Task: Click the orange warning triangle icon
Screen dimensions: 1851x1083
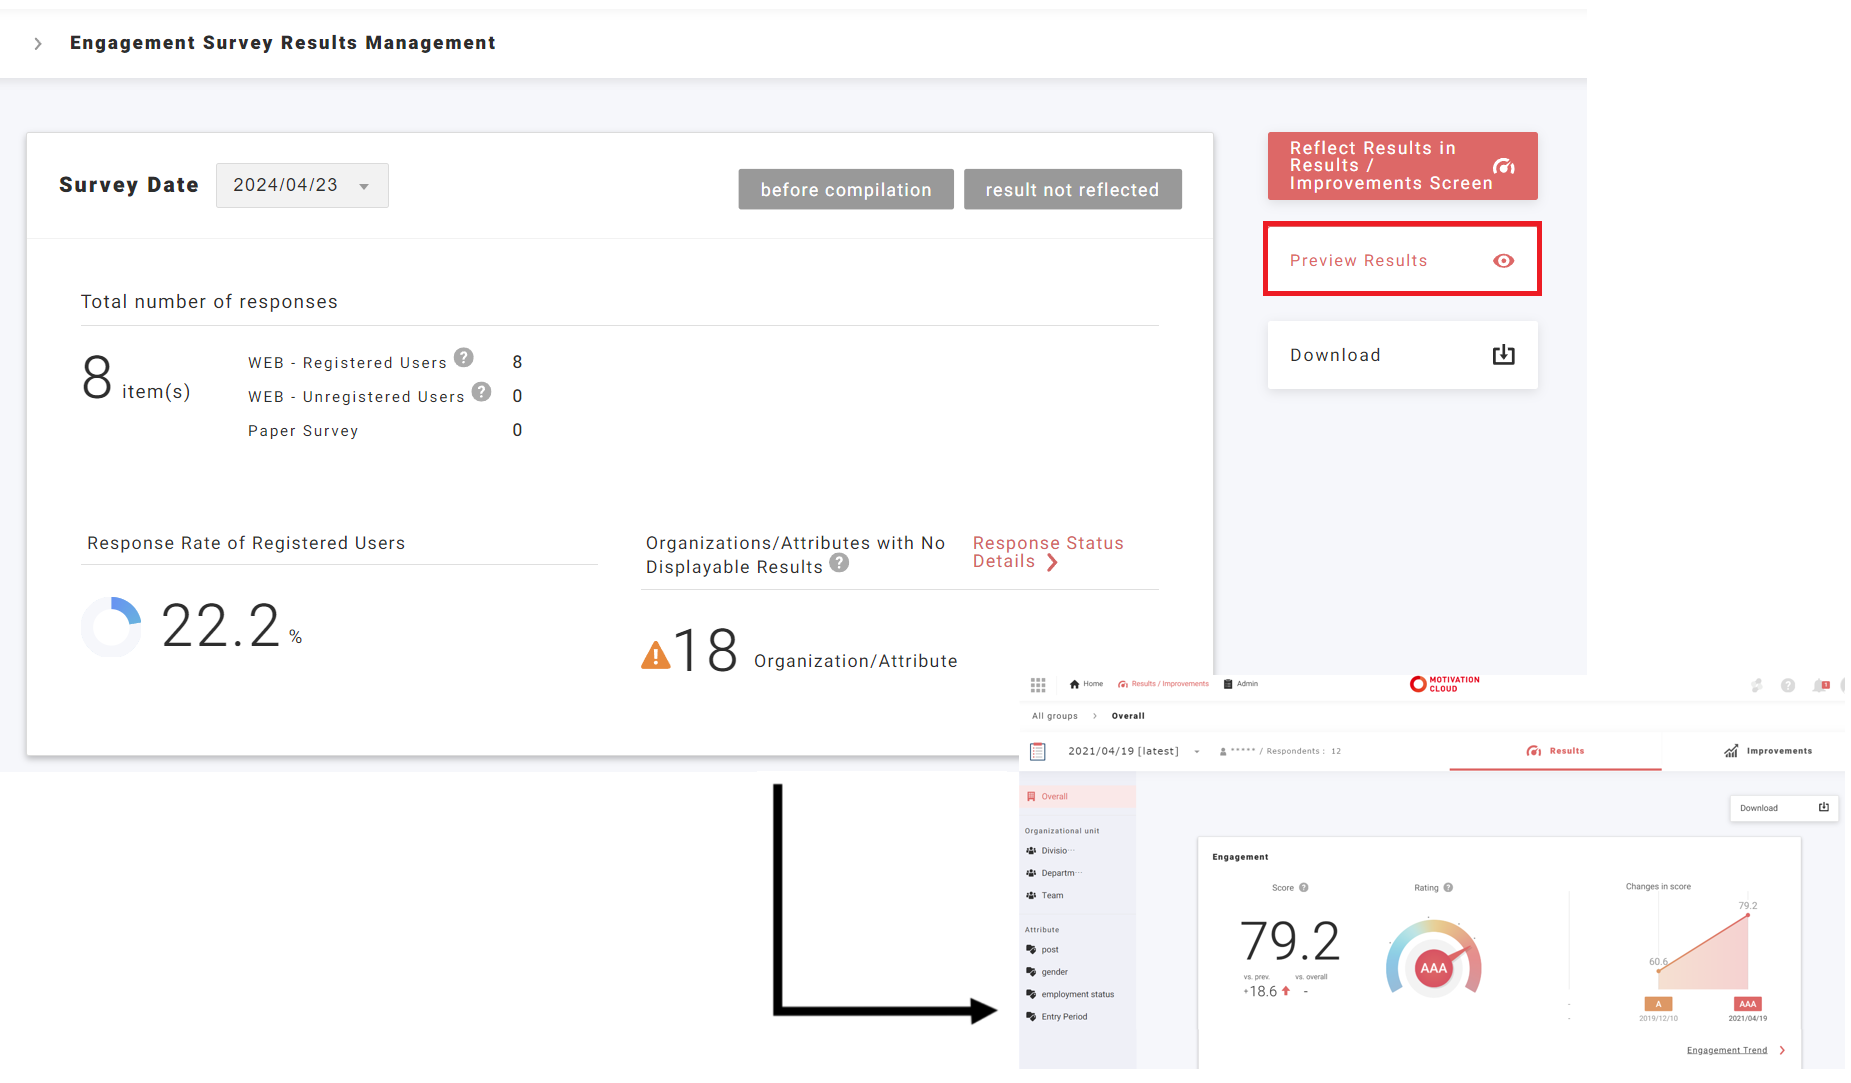Action: pyautogui.click(x=656, y=655)
